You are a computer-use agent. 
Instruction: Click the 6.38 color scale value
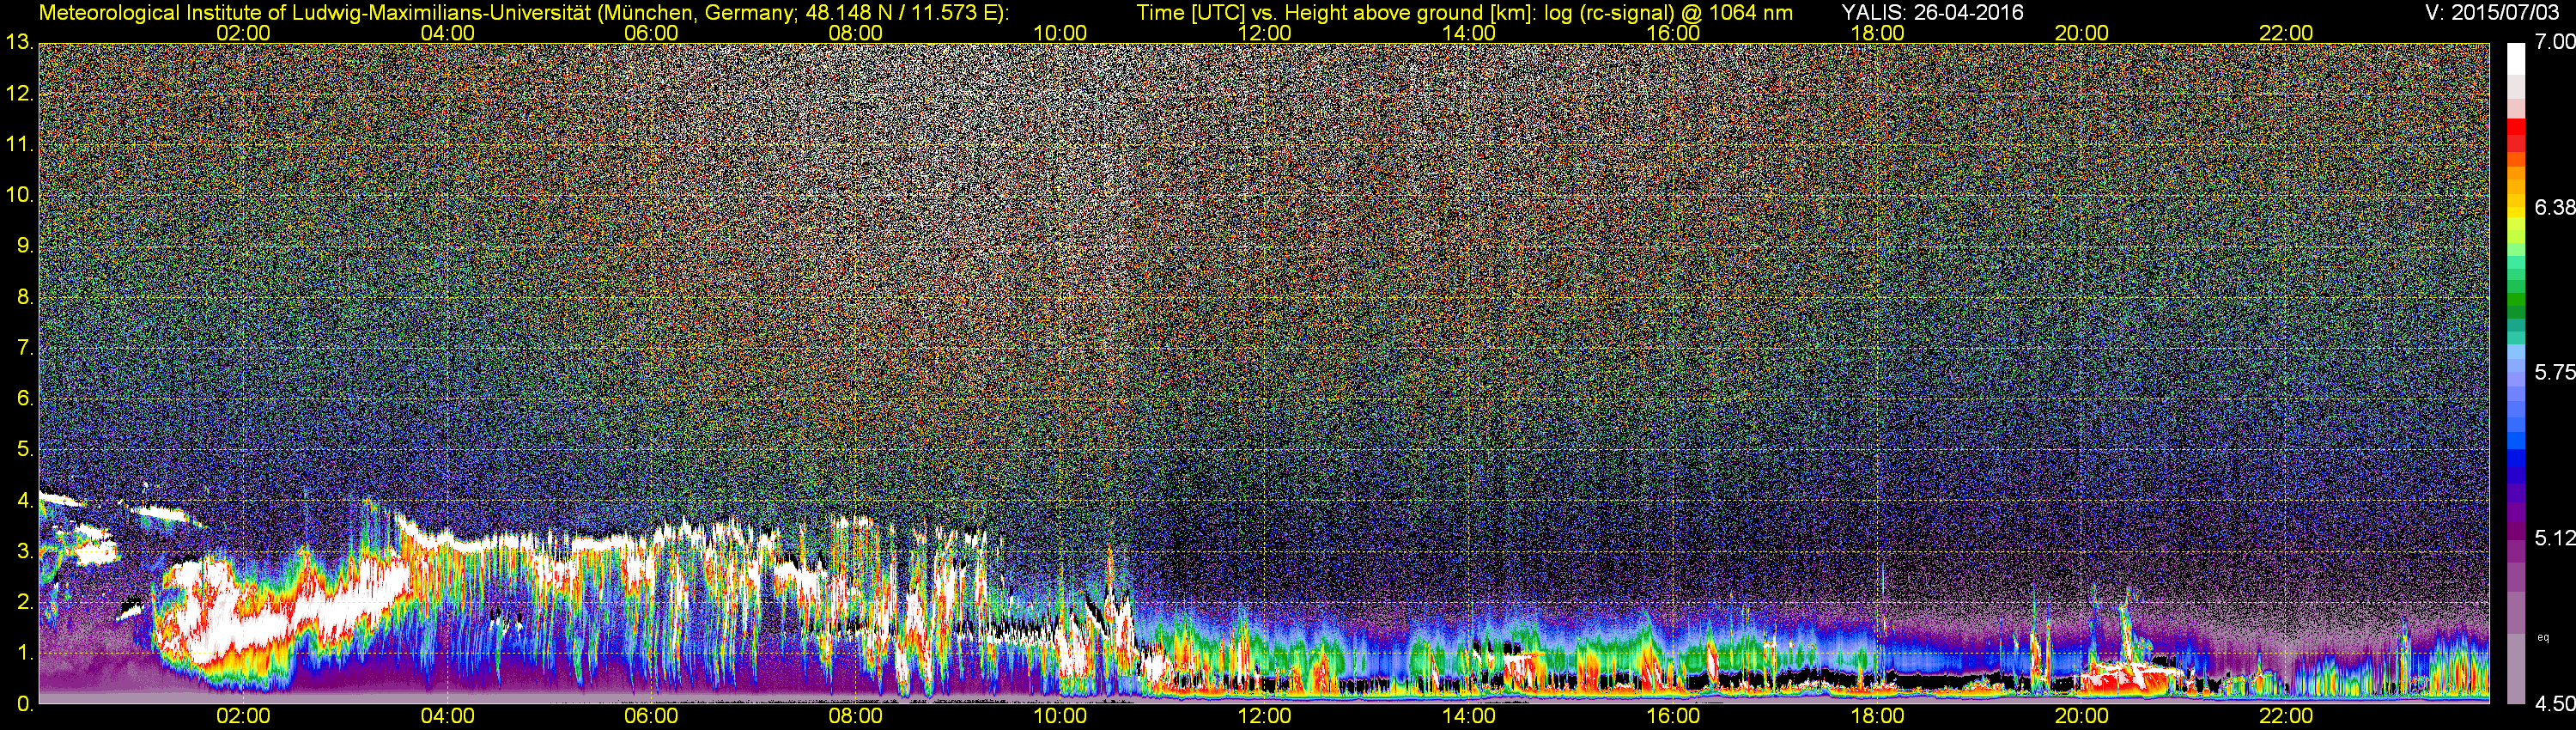coord(2555,207)
